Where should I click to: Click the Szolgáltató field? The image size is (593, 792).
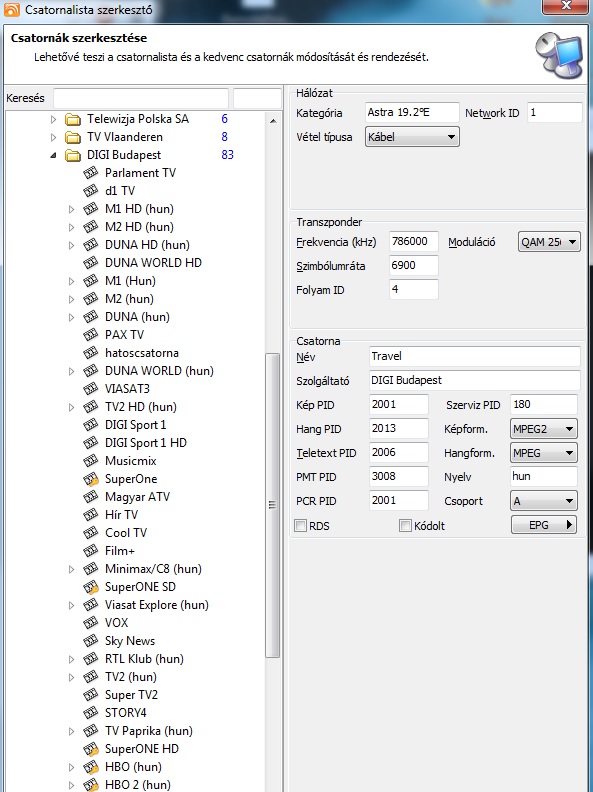[475, 380]
